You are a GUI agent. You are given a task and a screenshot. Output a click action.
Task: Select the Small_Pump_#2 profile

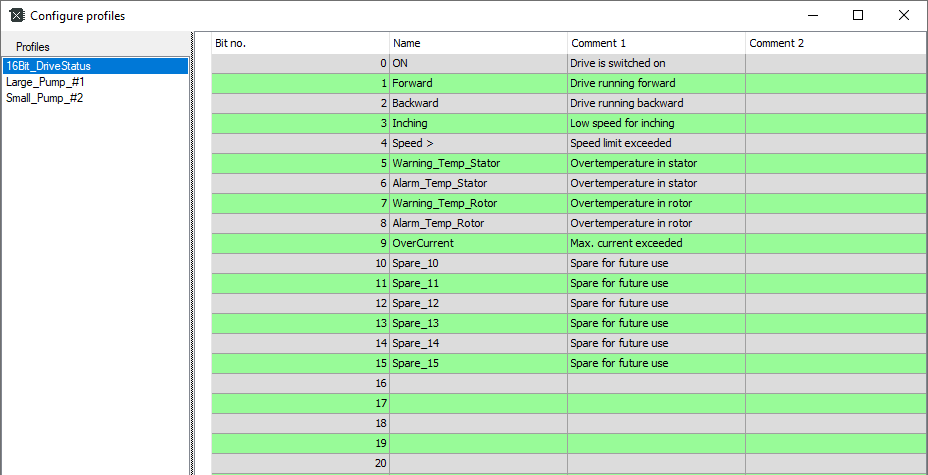pos(44,98)
